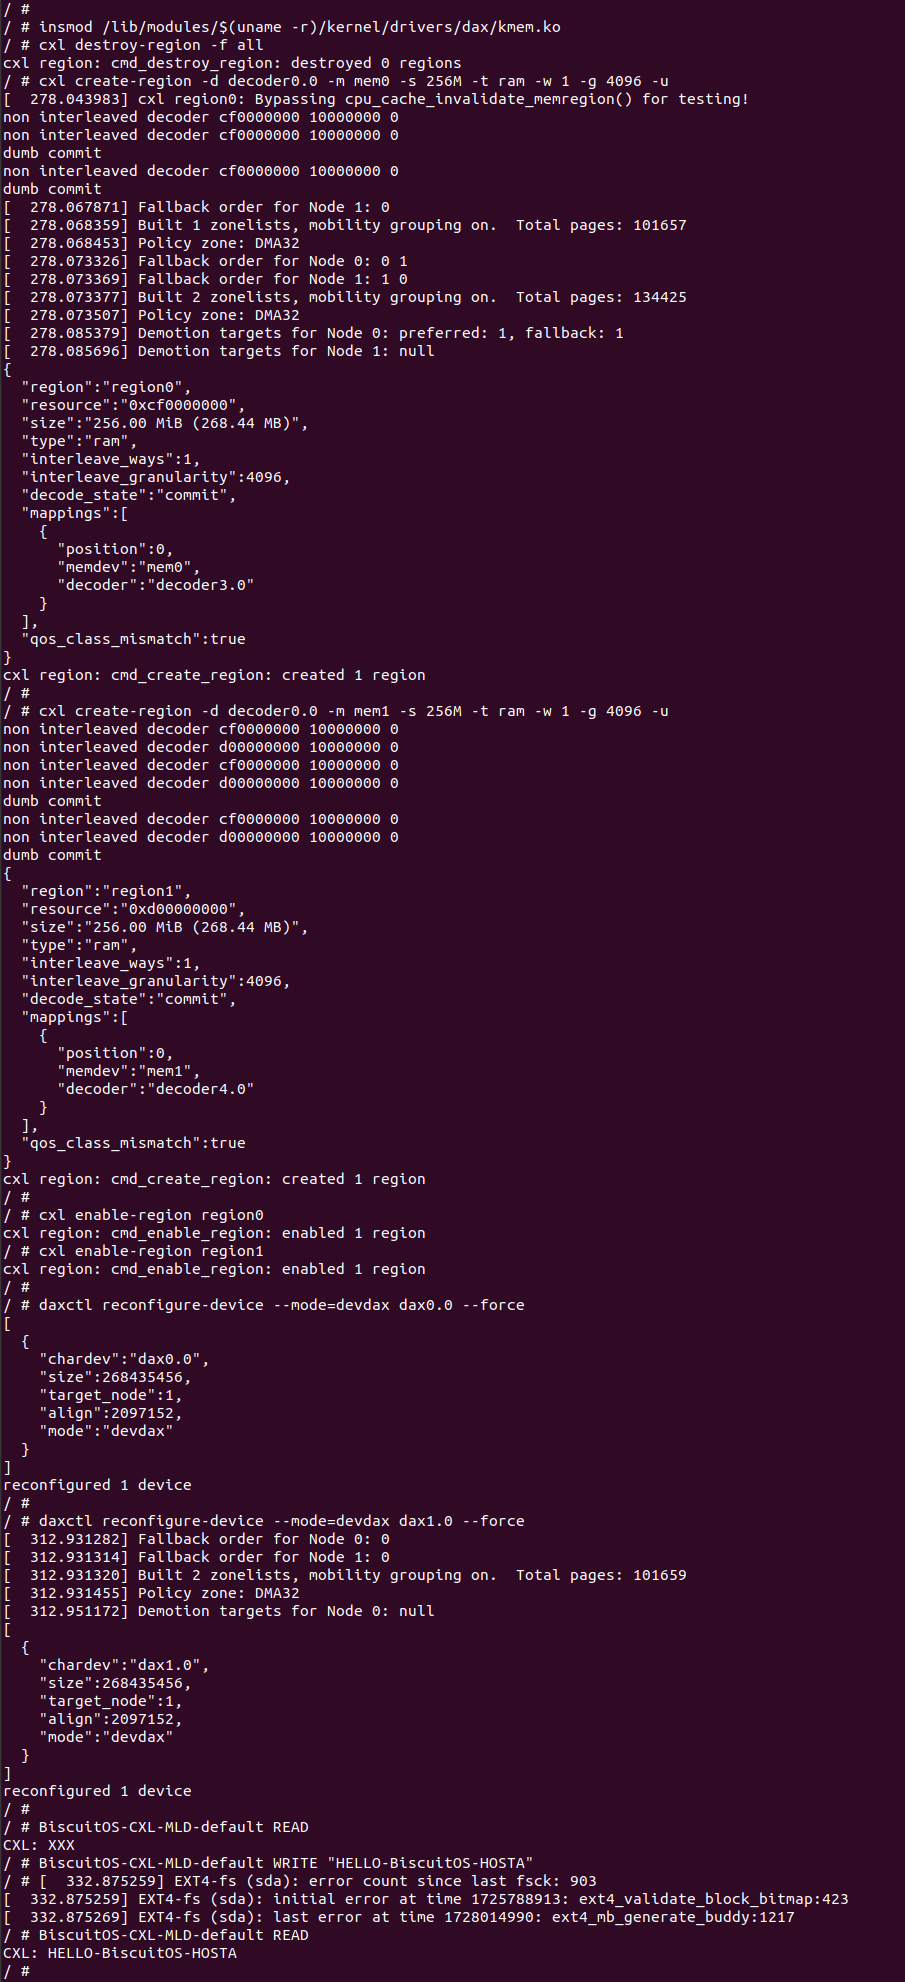Select the "region":"region1" JSON line
Viewport: 905px width, 1982px height.
(x=106, y=891)
